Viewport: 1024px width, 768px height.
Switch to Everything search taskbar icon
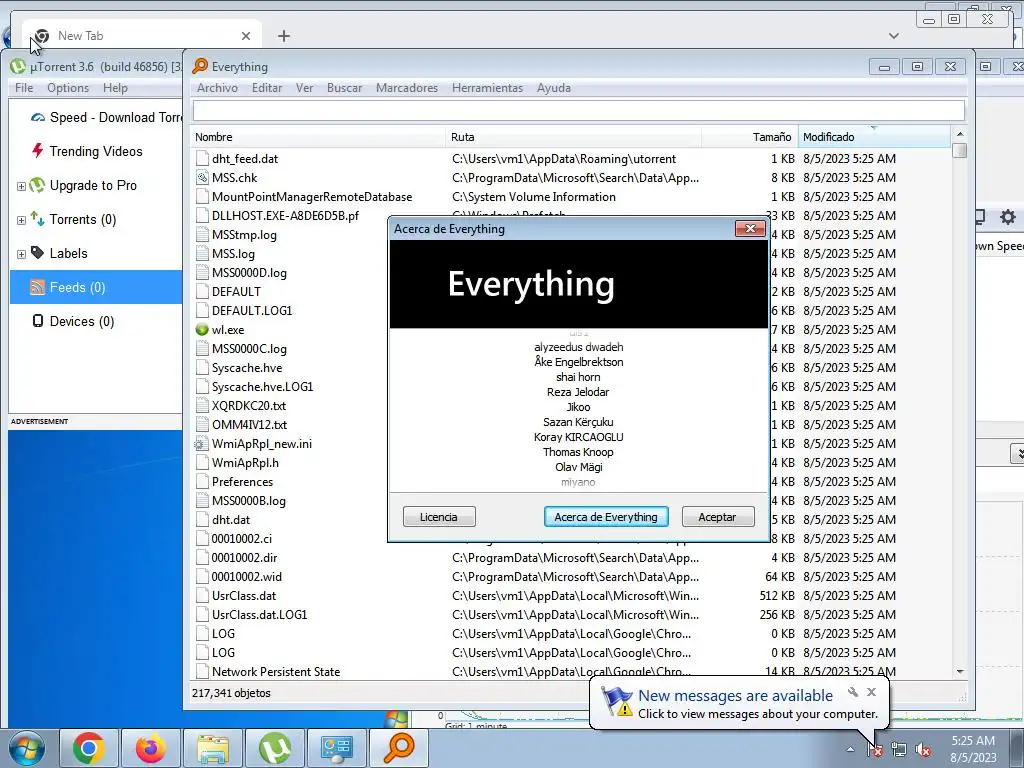(398, 748)
